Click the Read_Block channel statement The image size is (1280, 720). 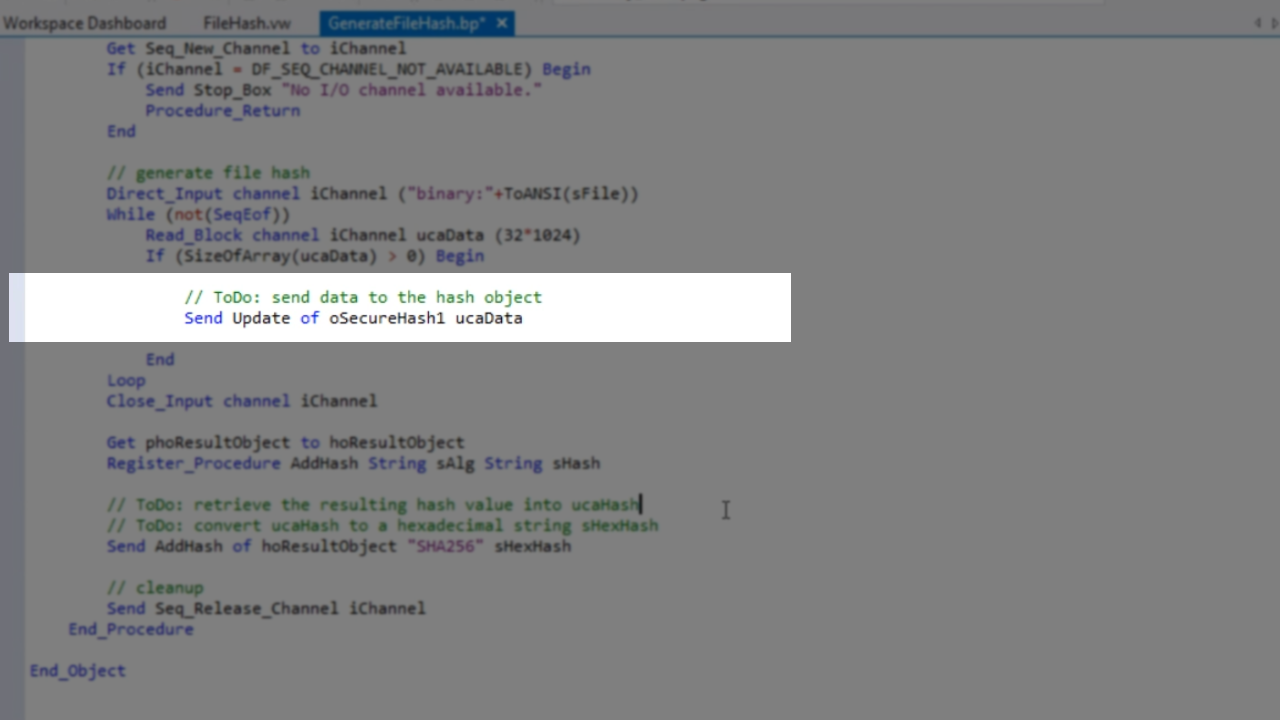point(362,235)
